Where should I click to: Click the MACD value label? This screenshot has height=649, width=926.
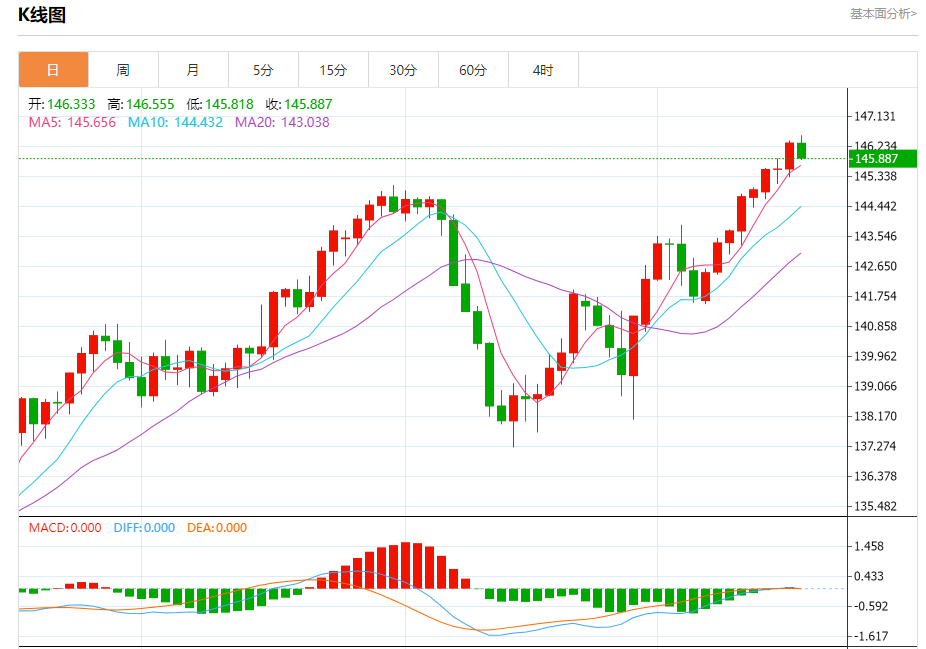(65, 527)
